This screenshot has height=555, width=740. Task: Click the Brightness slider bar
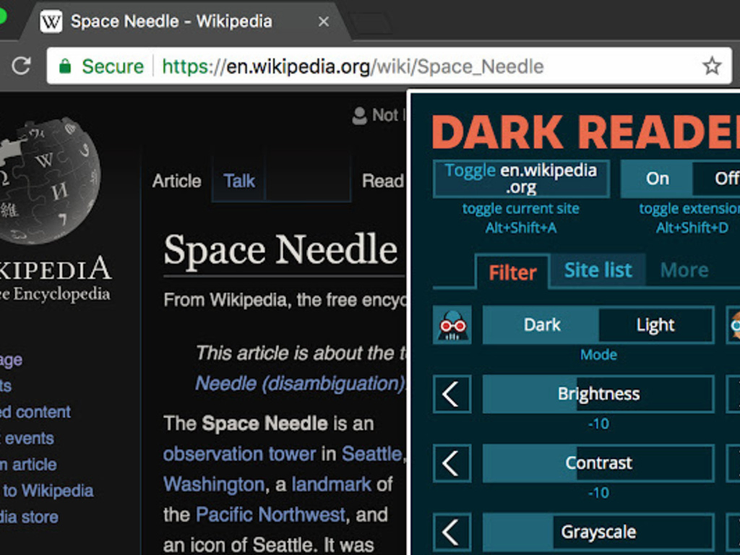click(598, 394)
